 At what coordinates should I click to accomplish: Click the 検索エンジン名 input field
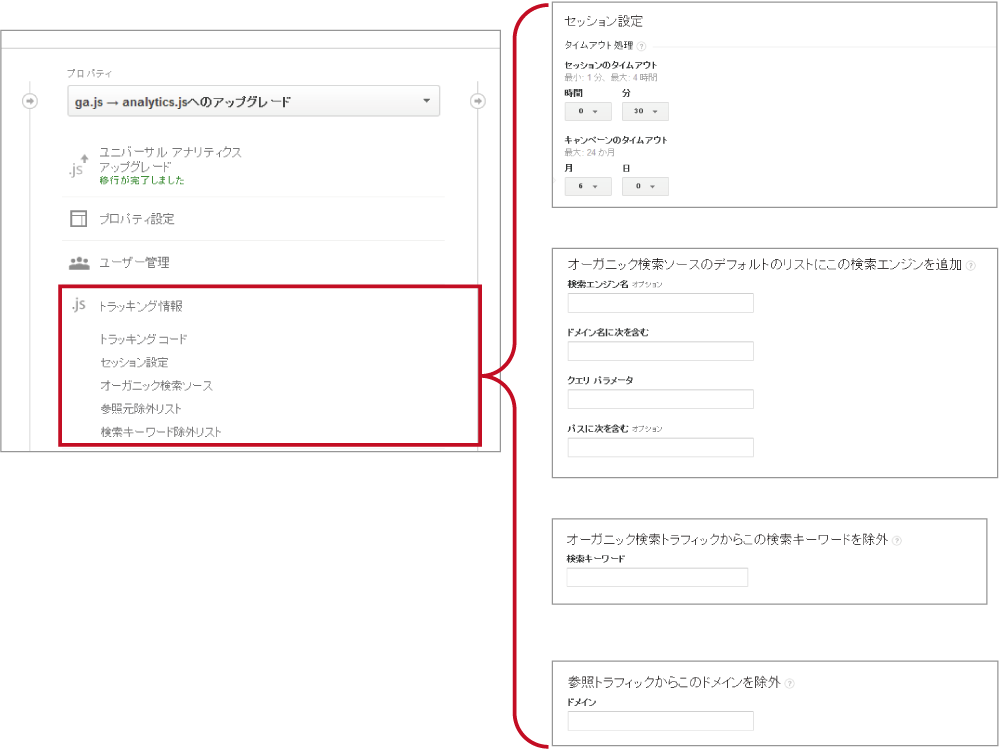660,303
